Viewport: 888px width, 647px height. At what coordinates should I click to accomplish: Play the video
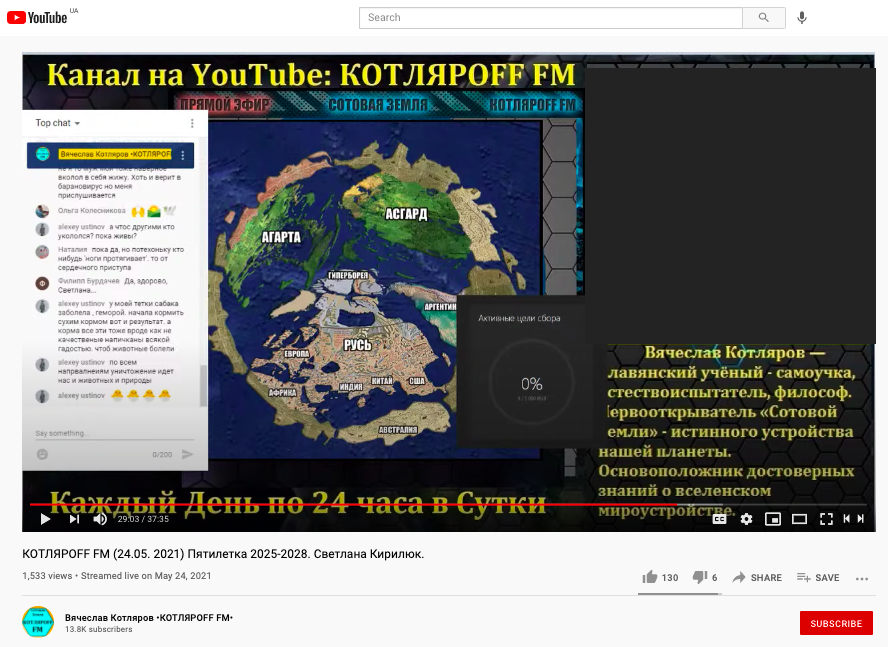click(x=45, y=519)
